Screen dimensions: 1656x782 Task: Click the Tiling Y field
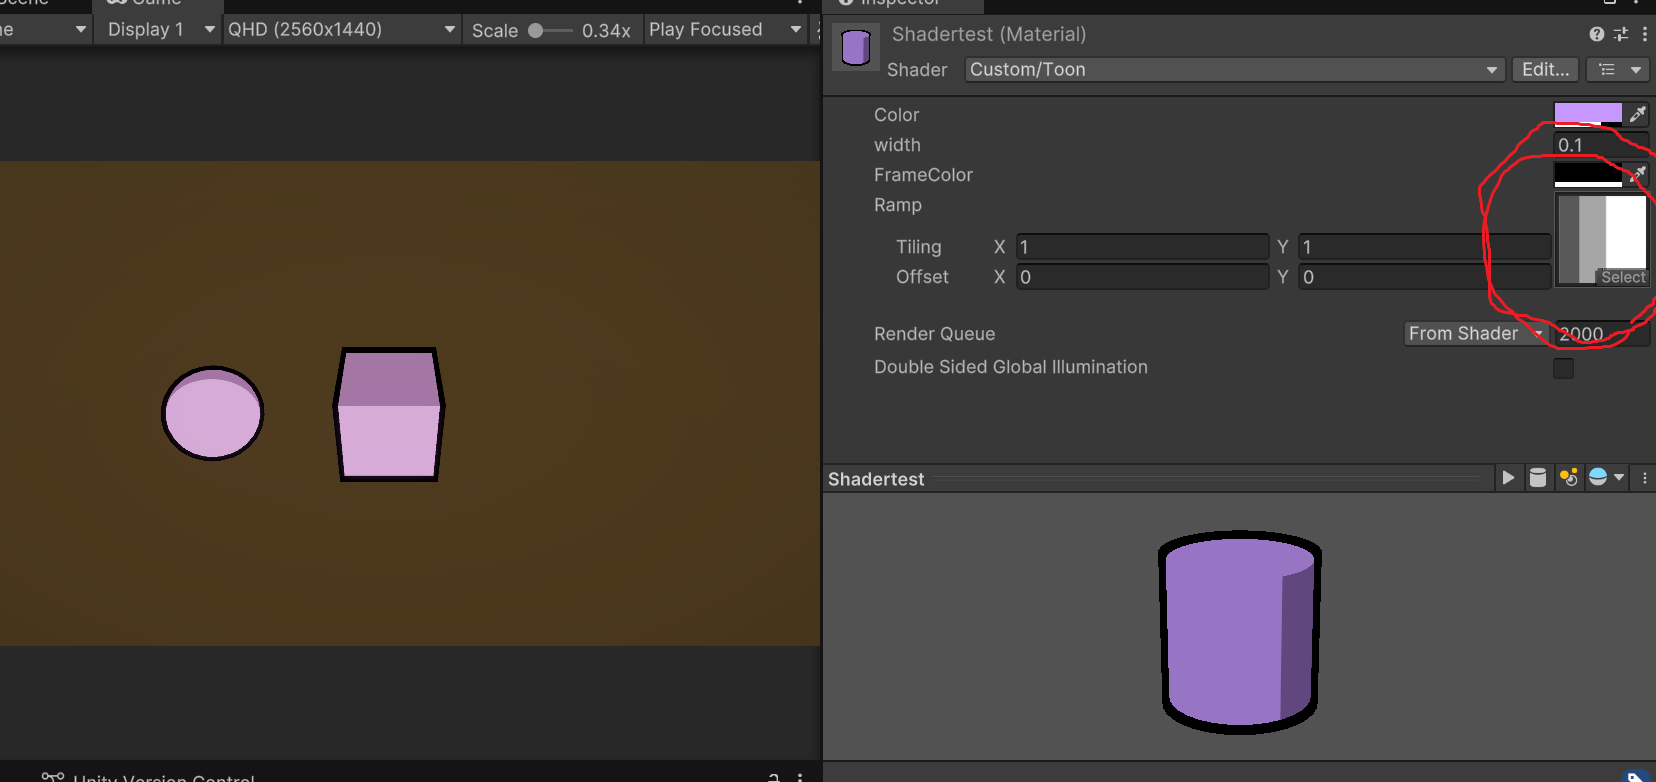pyautogui.click(x=1424, y=247)
